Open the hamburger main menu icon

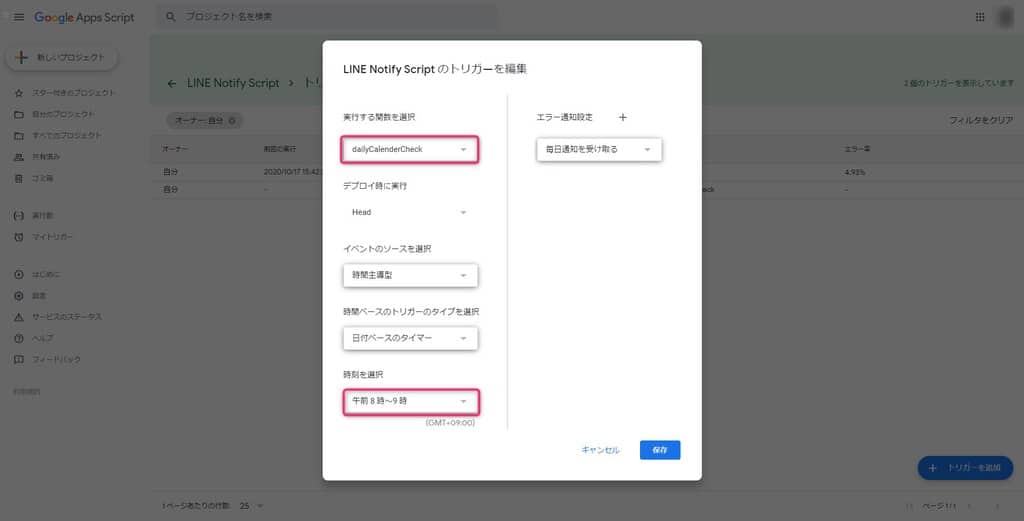click(x=19, y=17)
